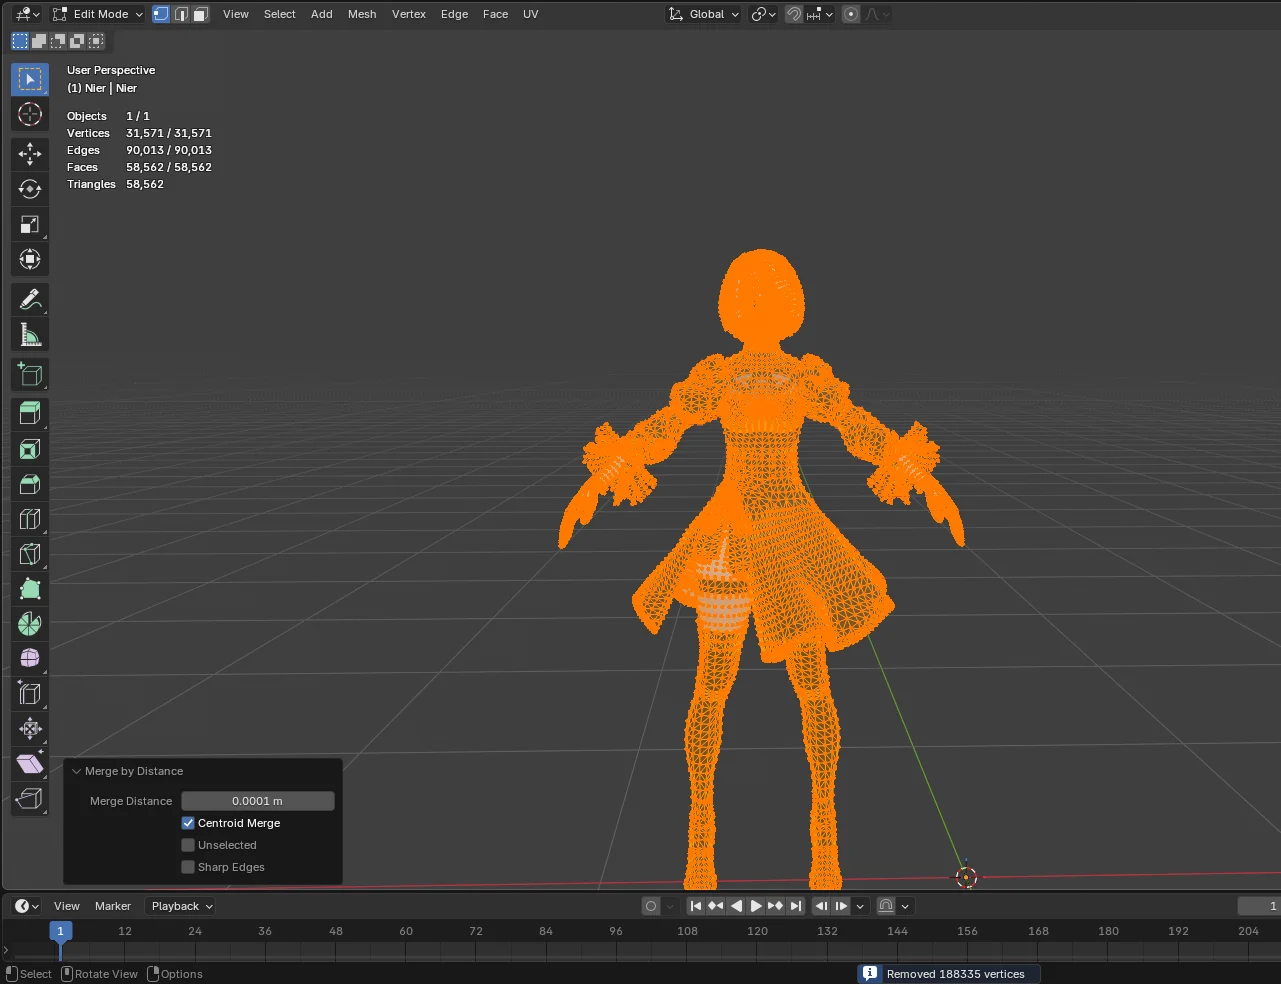Select the Scale tool
Screen dimensions: 1281x984
click(x=30, y=224)
